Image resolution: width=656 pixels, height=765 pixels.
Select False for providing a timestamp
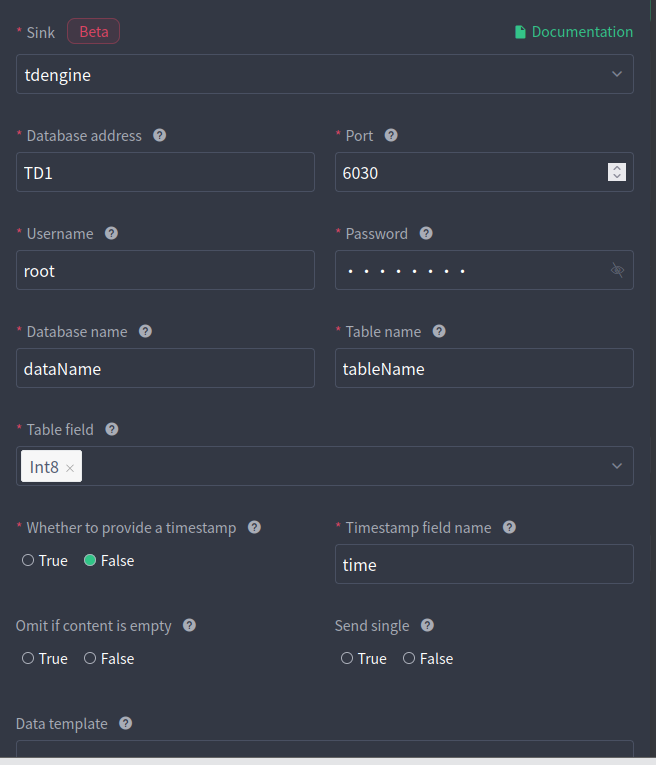pos(90,560)
